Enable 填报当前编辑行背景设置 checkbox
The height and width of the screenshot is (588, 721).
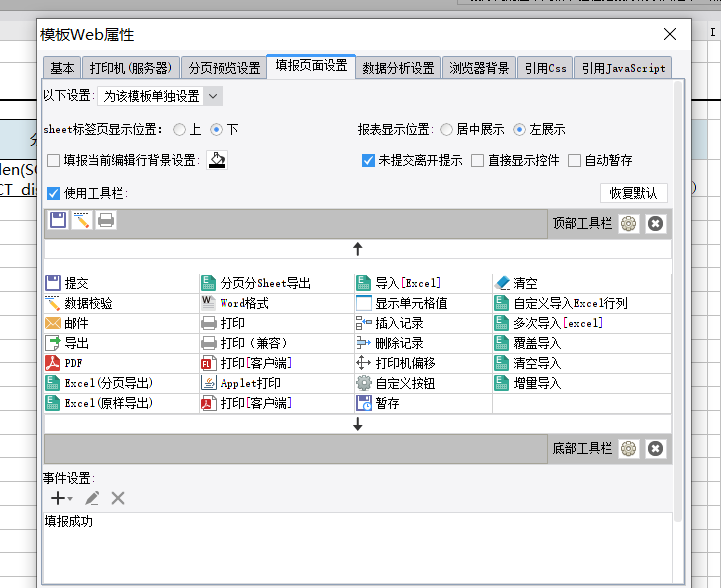coord(53,160)
